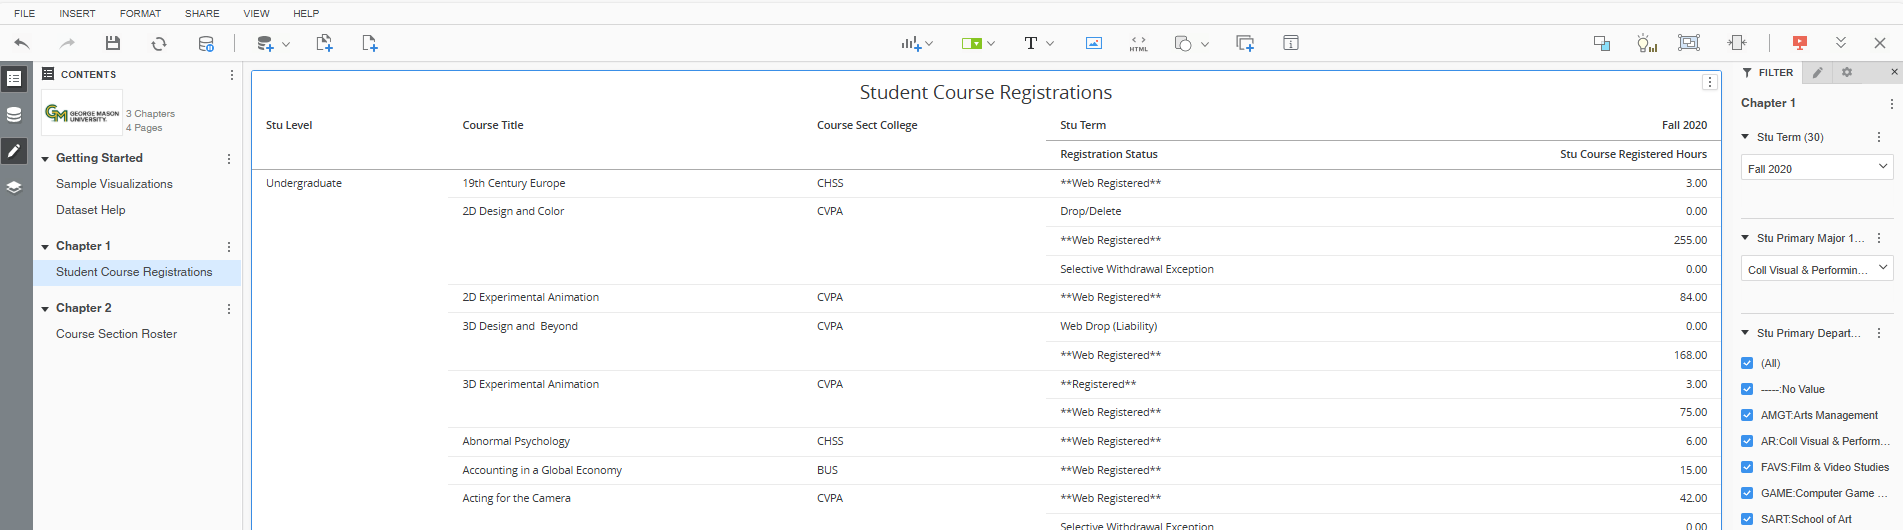
Task: Collapse the Chapter 2 section in Contents
Action: point(45,309)
